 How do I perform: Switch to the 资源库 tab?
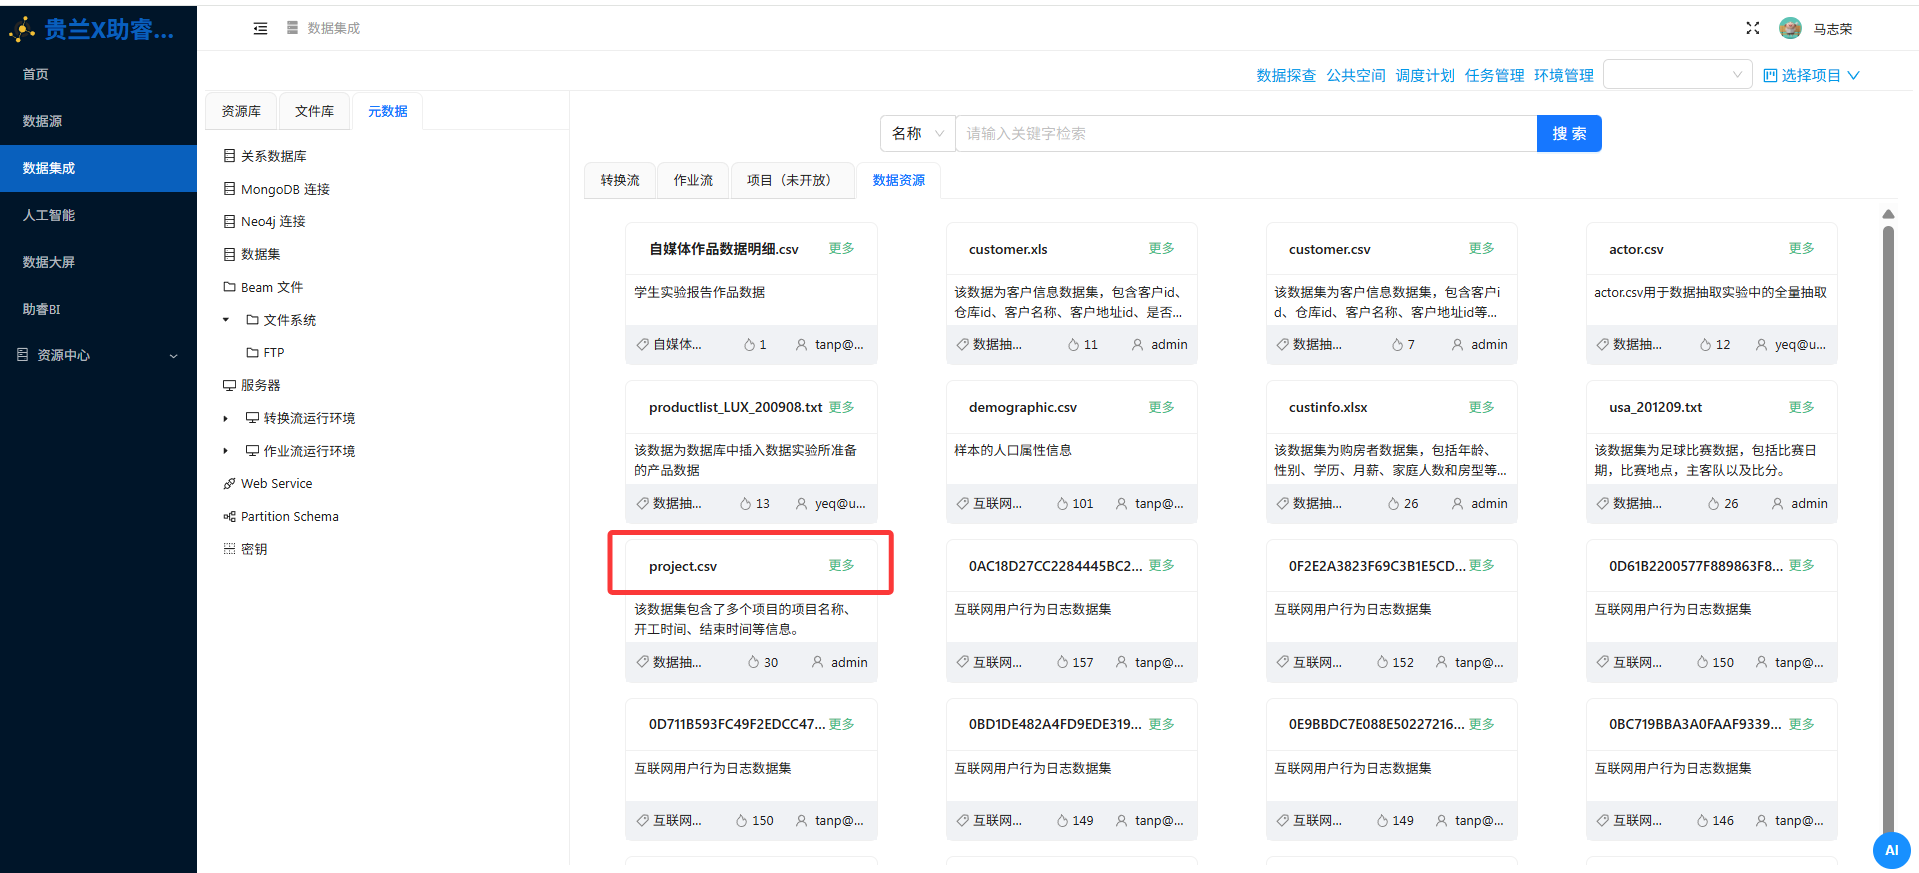pos(241,111)
